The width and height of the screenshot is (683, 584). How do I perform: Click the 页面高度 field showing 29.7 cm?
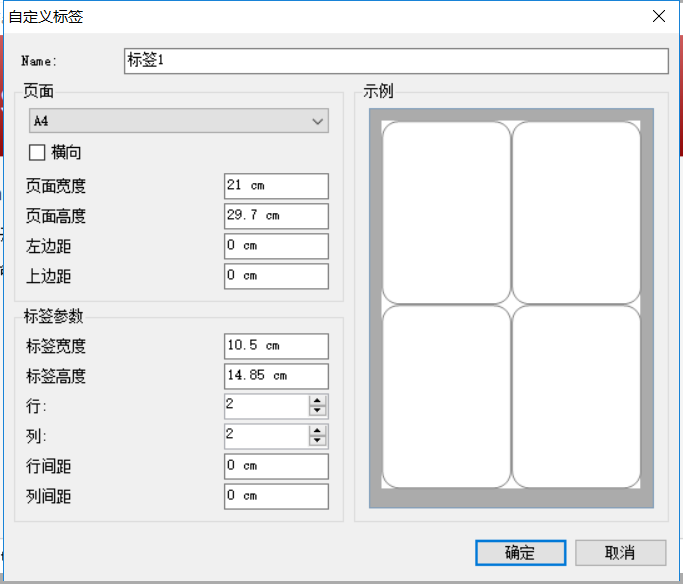tap(276, 216)
